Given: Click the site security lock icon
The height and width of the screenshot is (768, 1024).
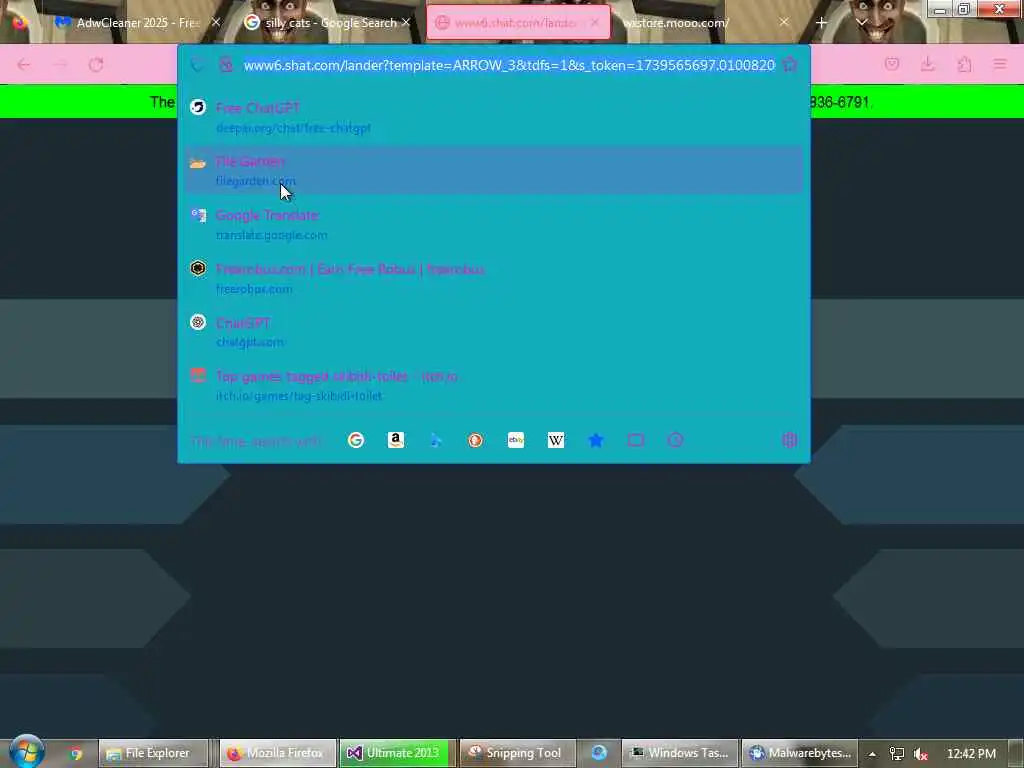Looking at the screenshot, I should [x=226, y=65].
